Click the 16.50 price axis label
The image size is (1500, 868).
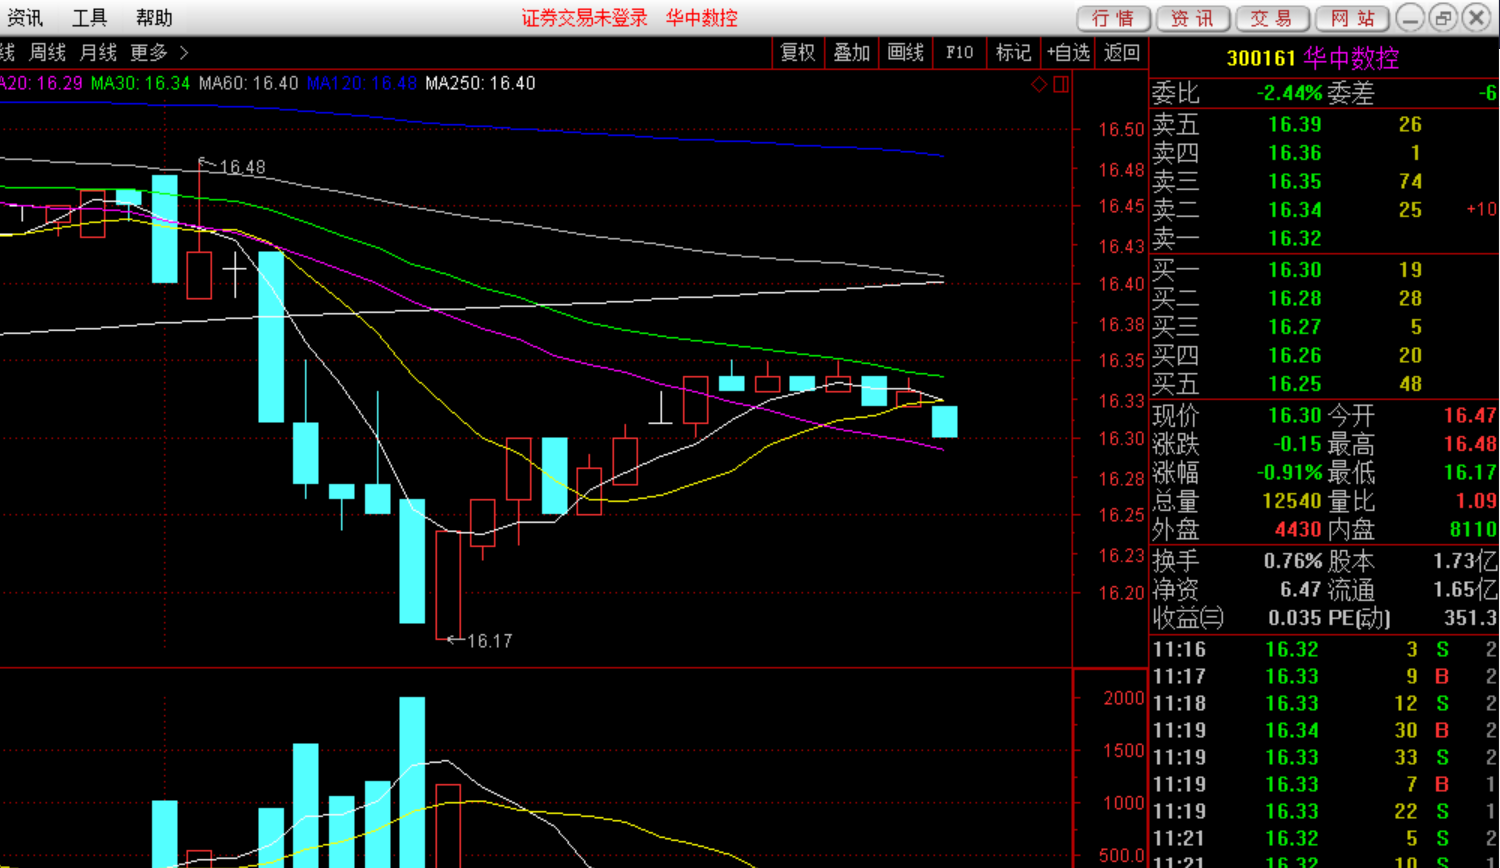[x=1121, y=130]
